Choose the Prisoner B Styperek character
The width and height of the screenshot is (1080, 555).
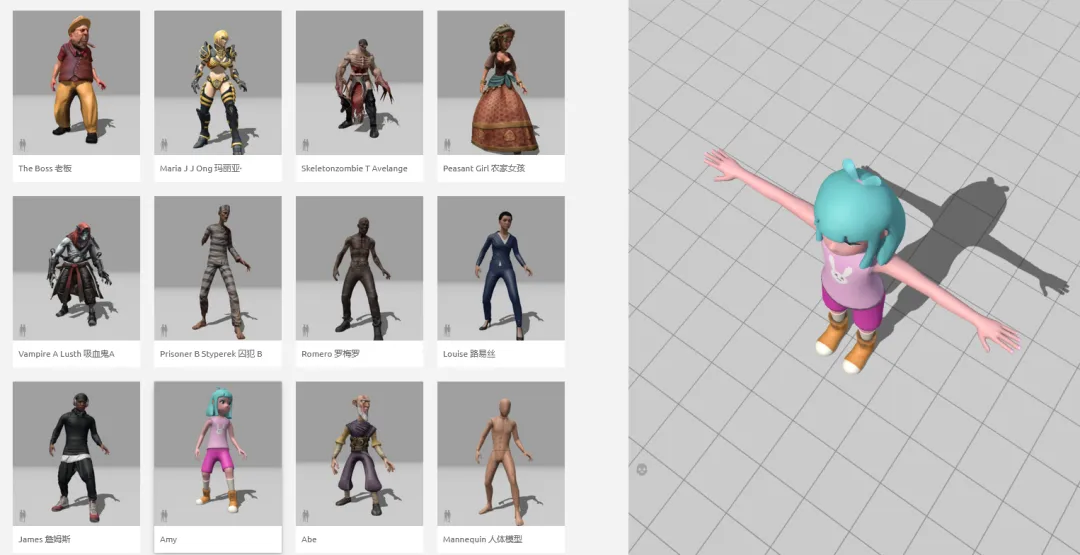click(217, 268)
